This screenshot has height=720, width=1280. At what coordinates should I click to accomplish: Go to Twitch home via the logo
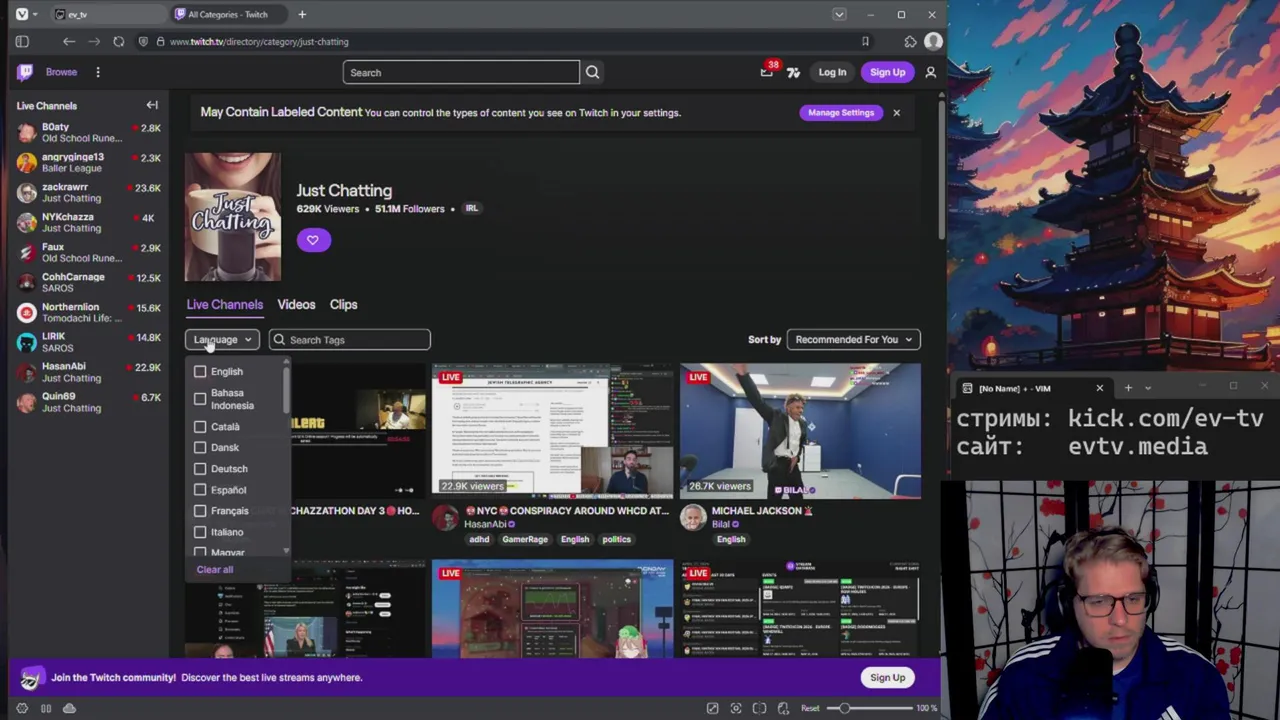25,72
